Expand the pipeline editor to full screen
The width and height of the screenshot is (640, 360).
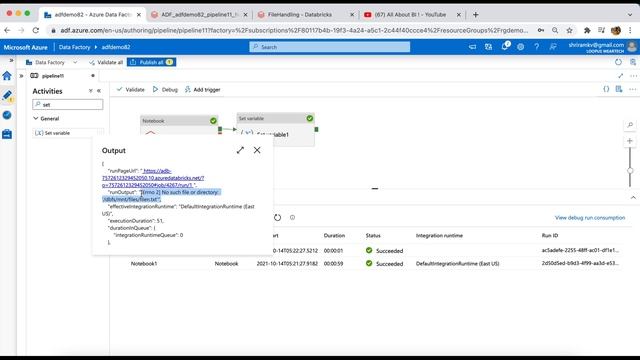[620, 76]
